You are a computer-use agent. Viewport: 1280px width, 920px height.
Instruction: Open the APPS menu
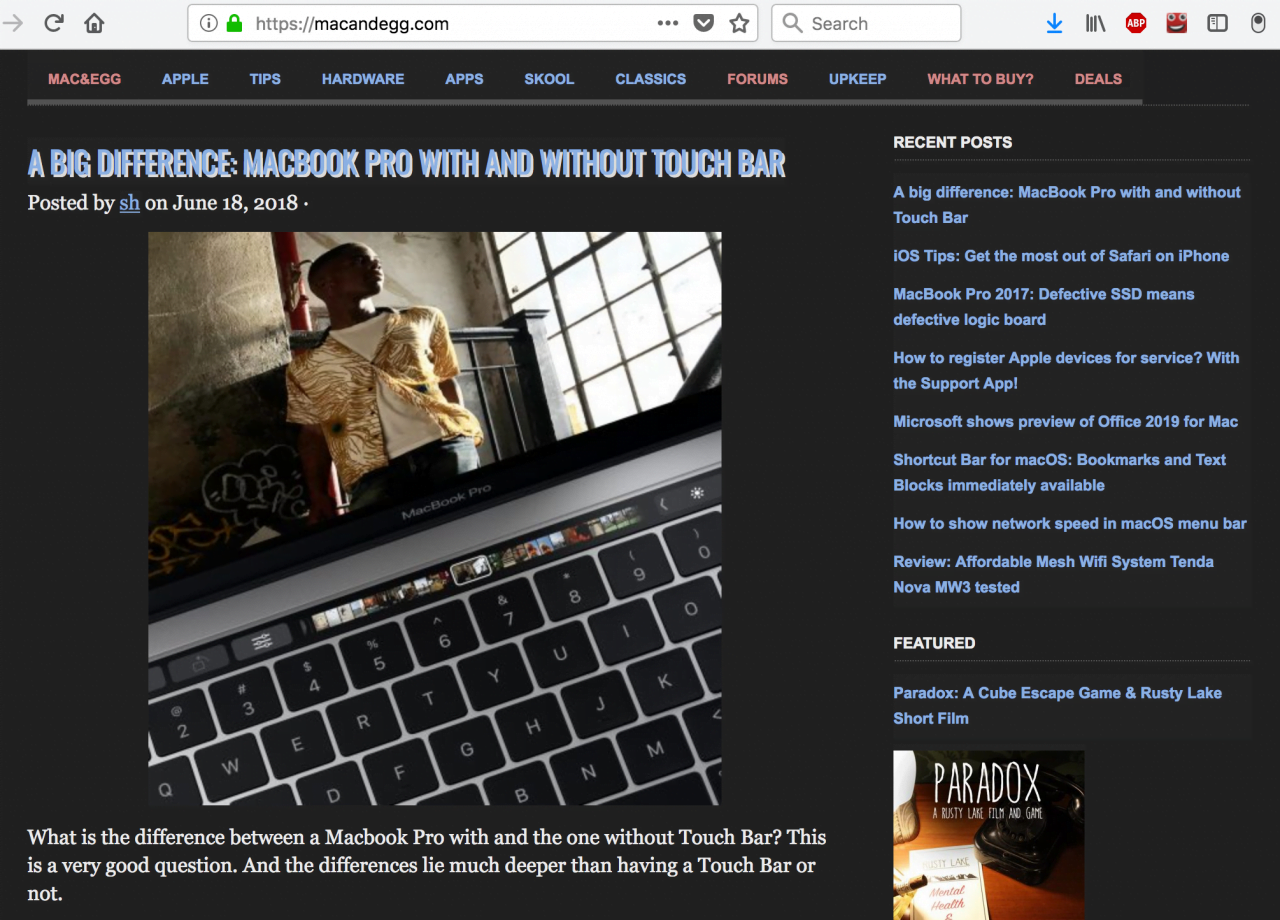[464, 79]
